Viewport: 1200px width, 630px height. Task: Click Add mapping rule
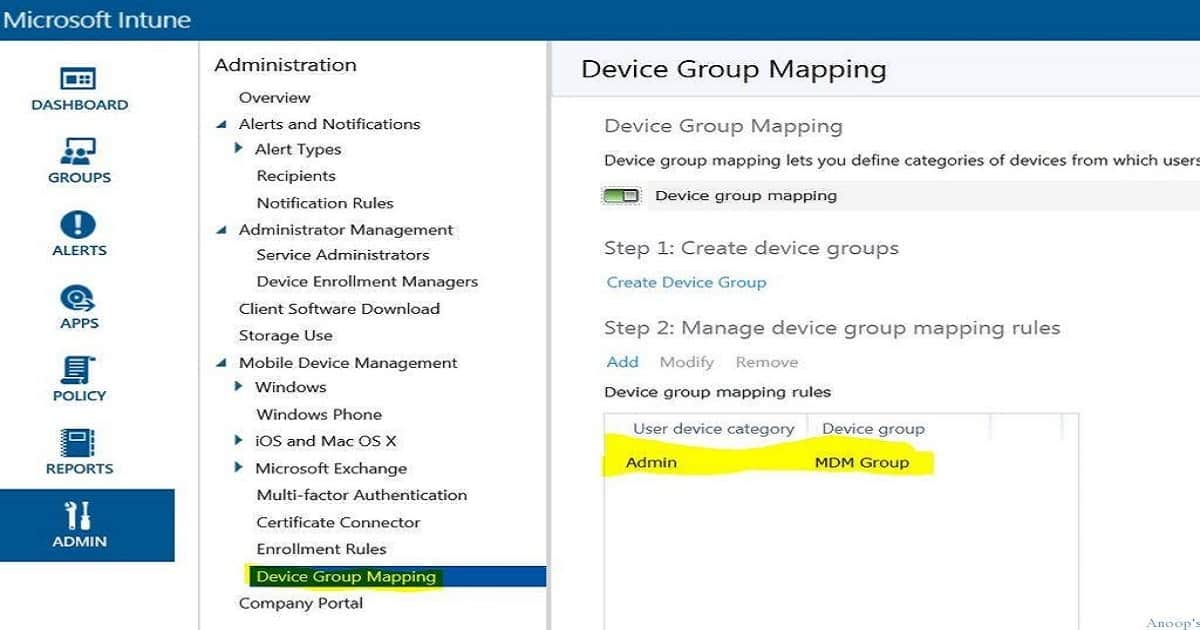point(622,362)
